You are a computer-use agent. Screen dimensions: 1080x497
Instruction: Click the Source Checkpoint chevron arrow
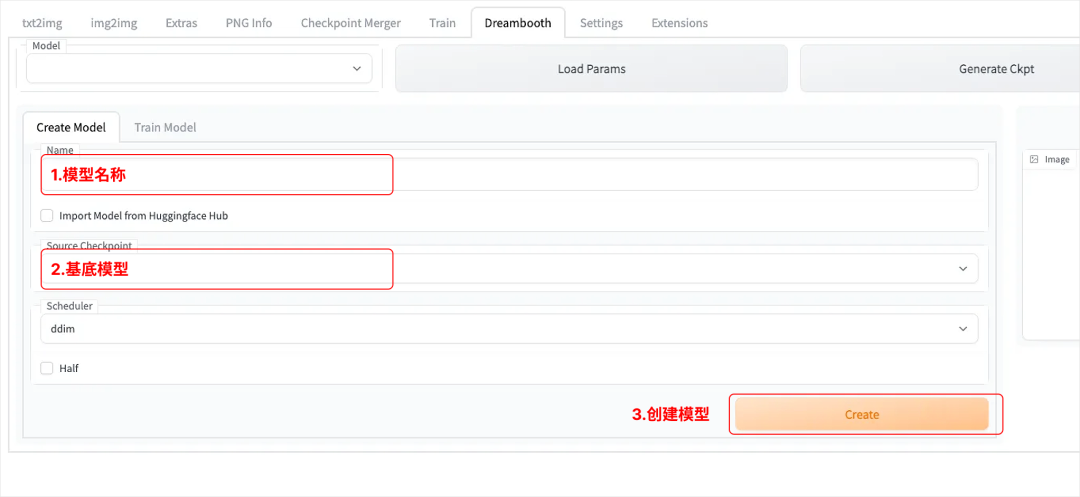pyautogui.click(x=963, y=268)
